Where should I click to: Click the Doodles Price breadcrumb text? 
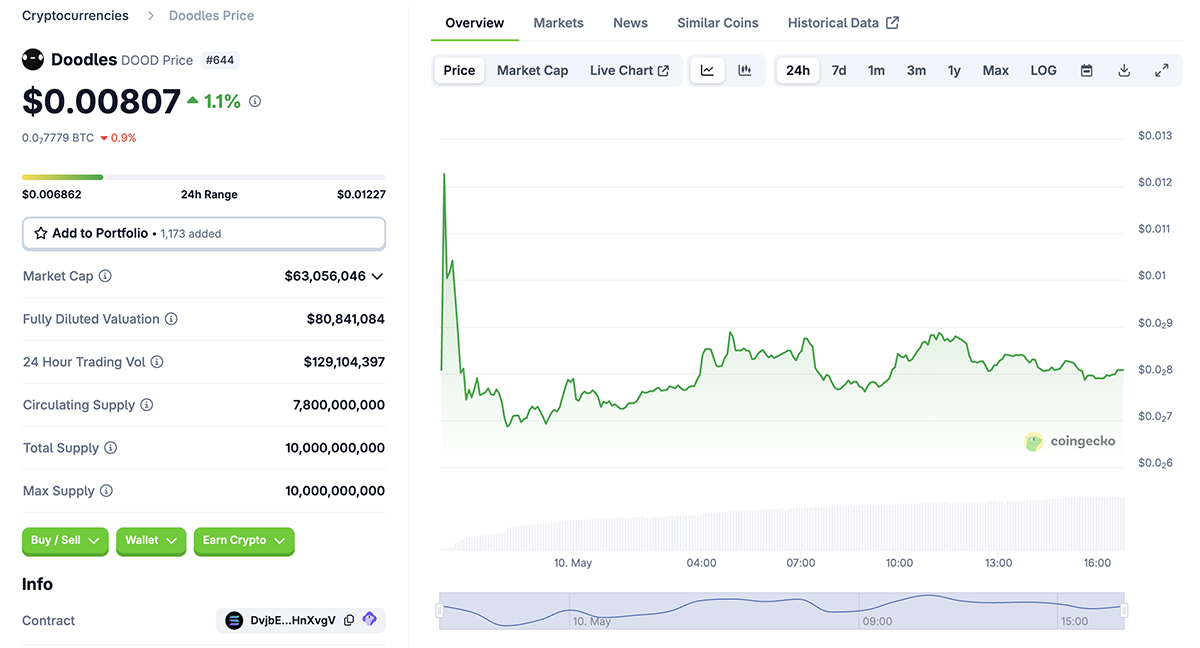coord(211,15)
